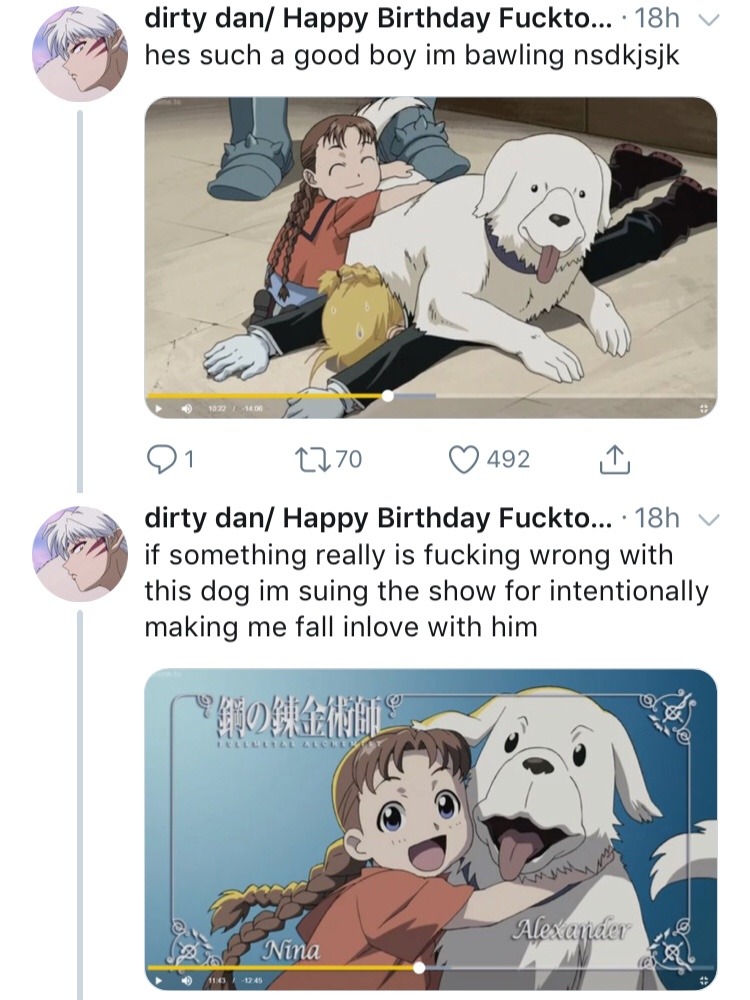Click the first video's progress scrubber
This screenshot has height=1000, width=750.
[x=388, y=396]
